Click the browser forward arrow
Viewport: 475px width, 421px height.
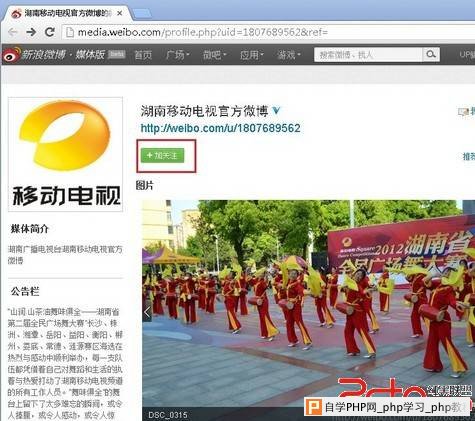click(31, 32)
